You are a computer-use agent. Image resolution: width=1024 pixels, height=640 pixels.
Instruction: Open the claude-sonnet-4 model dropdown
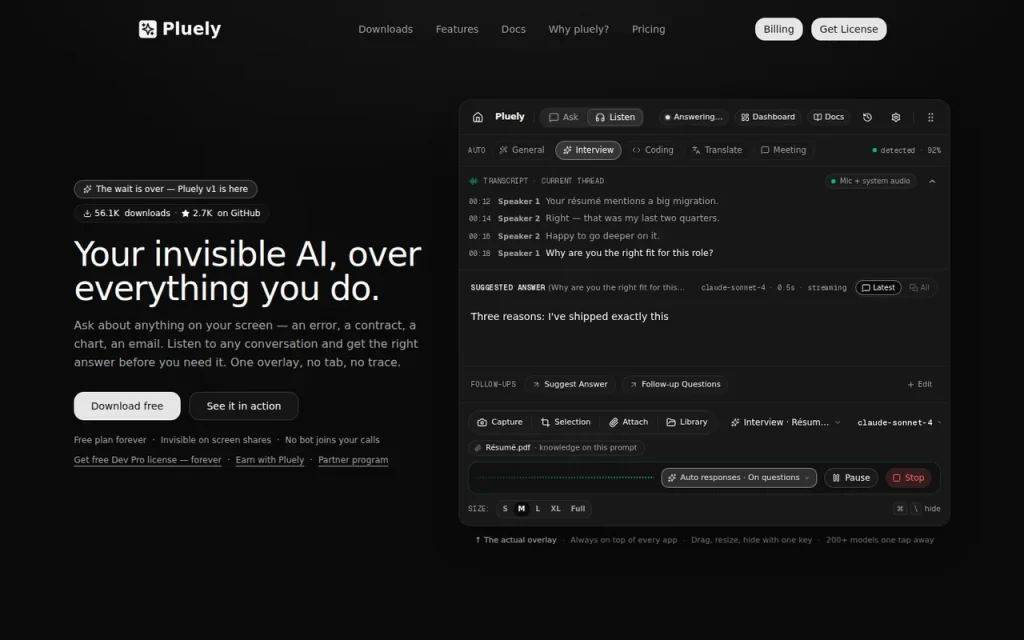pos(899,423)
